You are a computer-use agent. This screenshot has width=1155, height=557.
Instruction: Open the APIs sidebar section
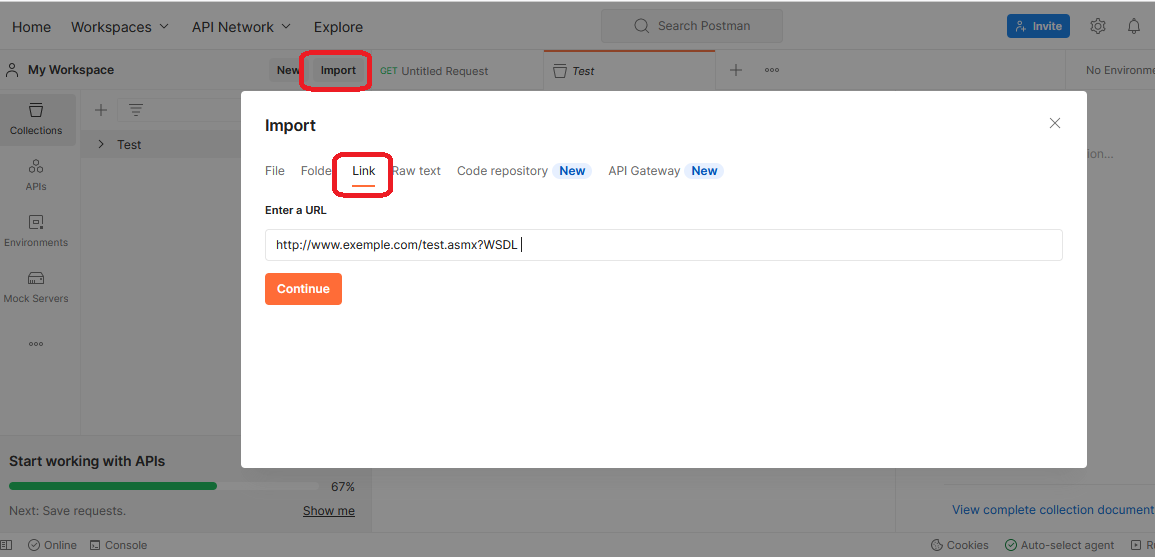36,174
